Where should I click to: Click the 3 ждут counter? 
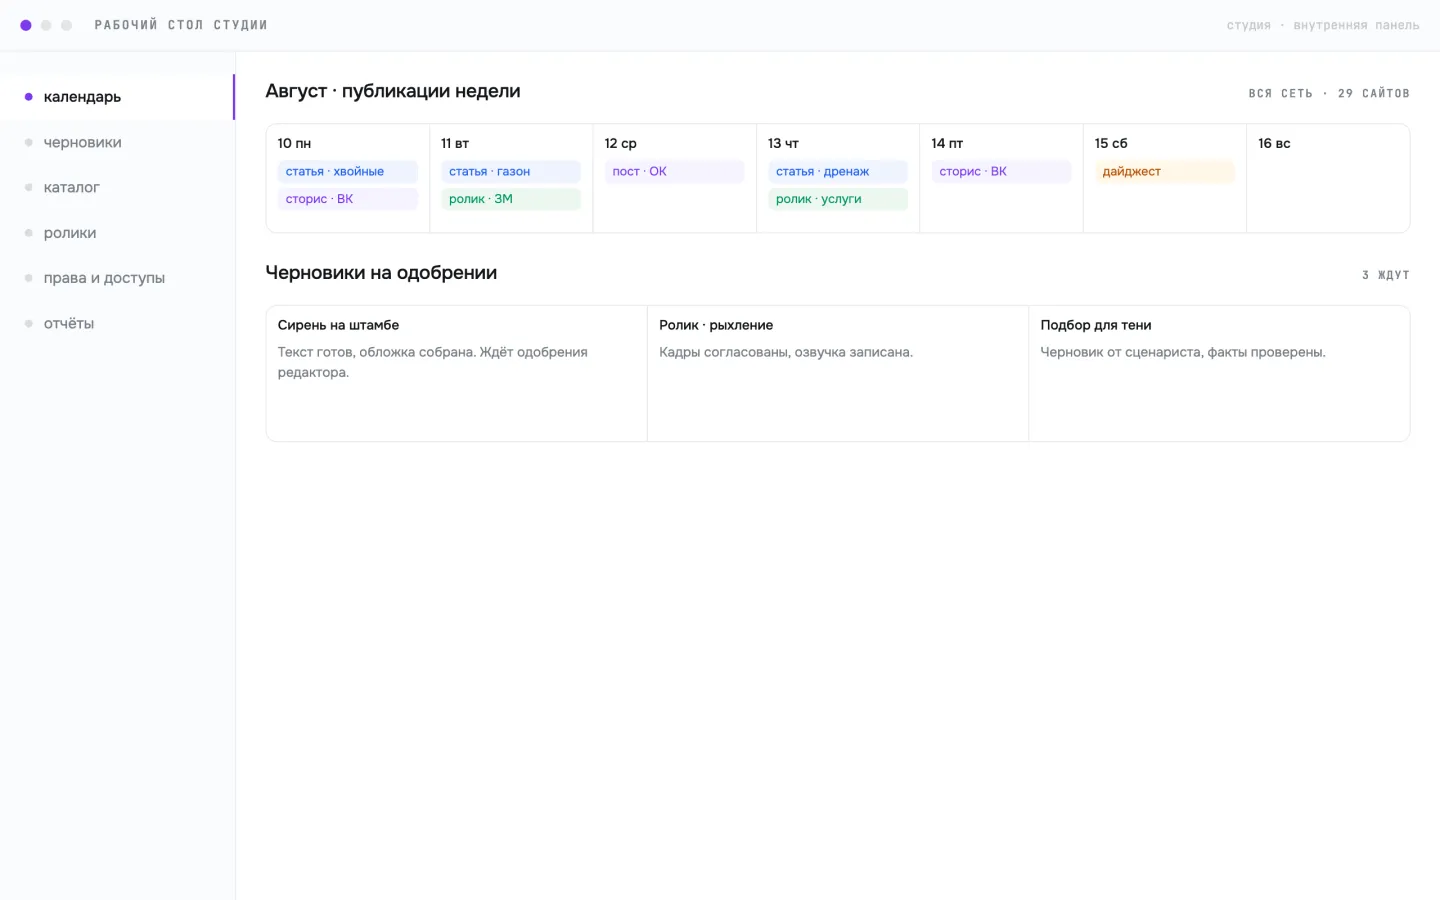pos(1386,275)
